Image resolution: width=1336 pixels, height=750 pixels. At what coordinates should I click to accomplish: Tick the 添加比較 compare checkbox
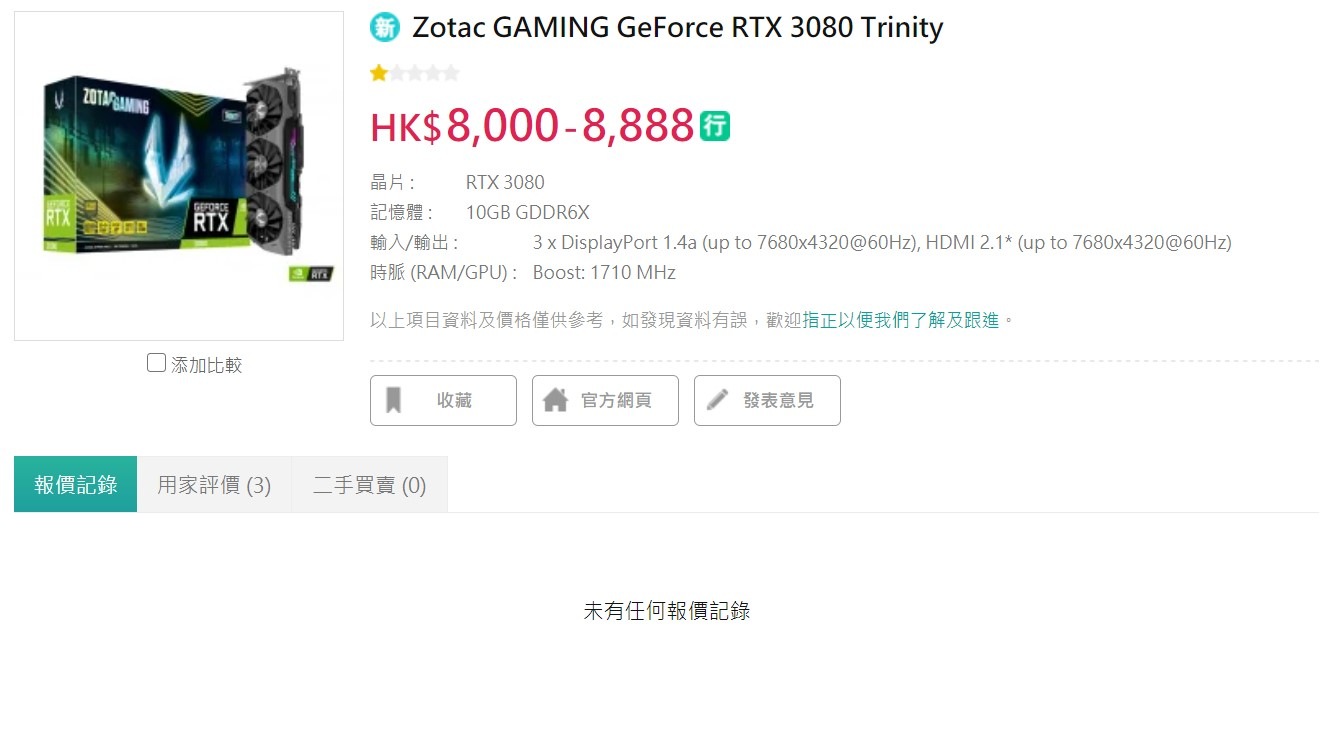(x=156, y=363)
